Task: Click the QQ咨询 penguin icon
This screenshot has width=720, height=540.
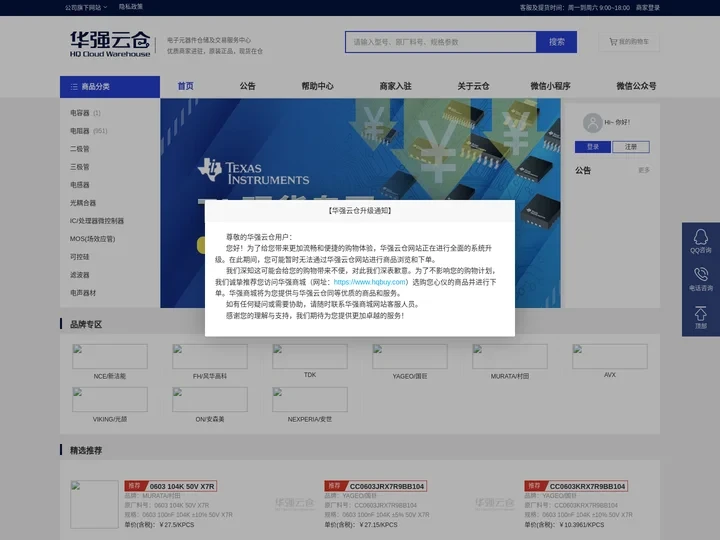Action: (700, 237)
